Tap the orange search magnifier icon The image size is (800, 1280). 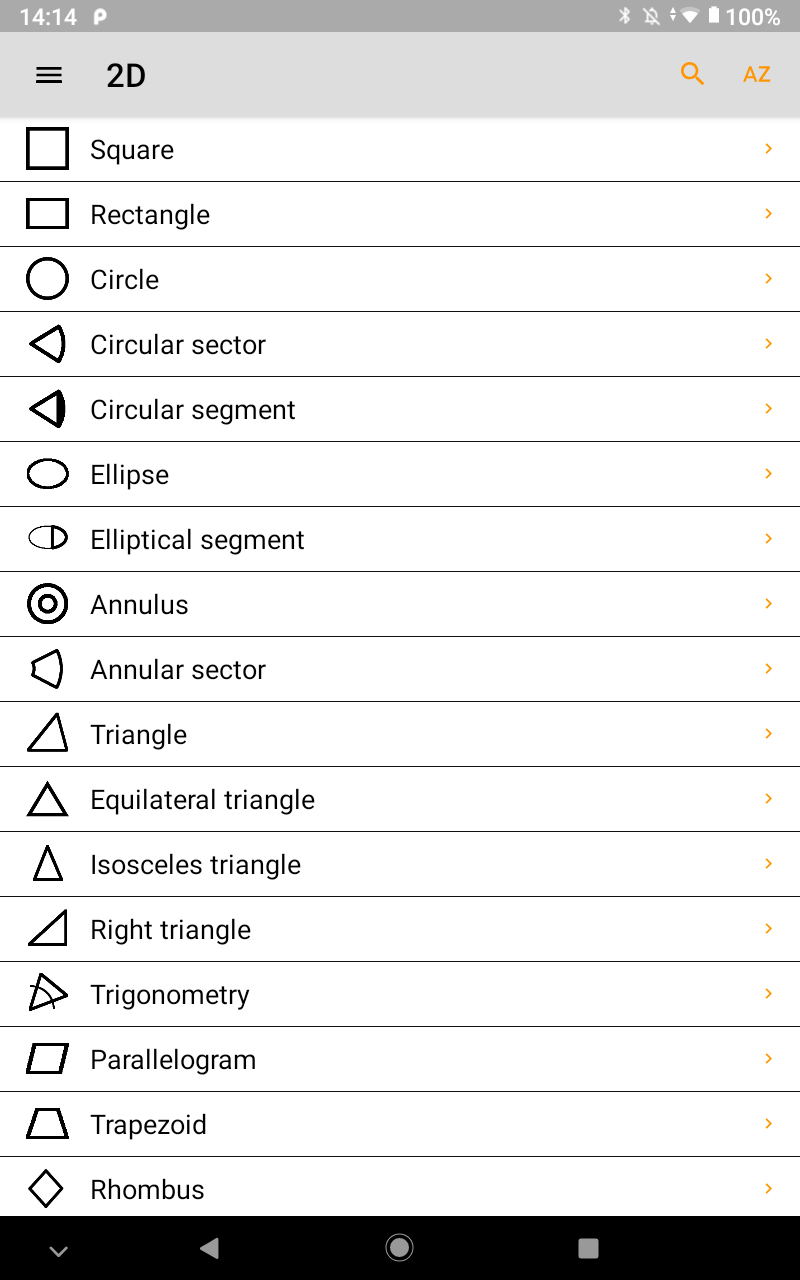tap(692, 74)
